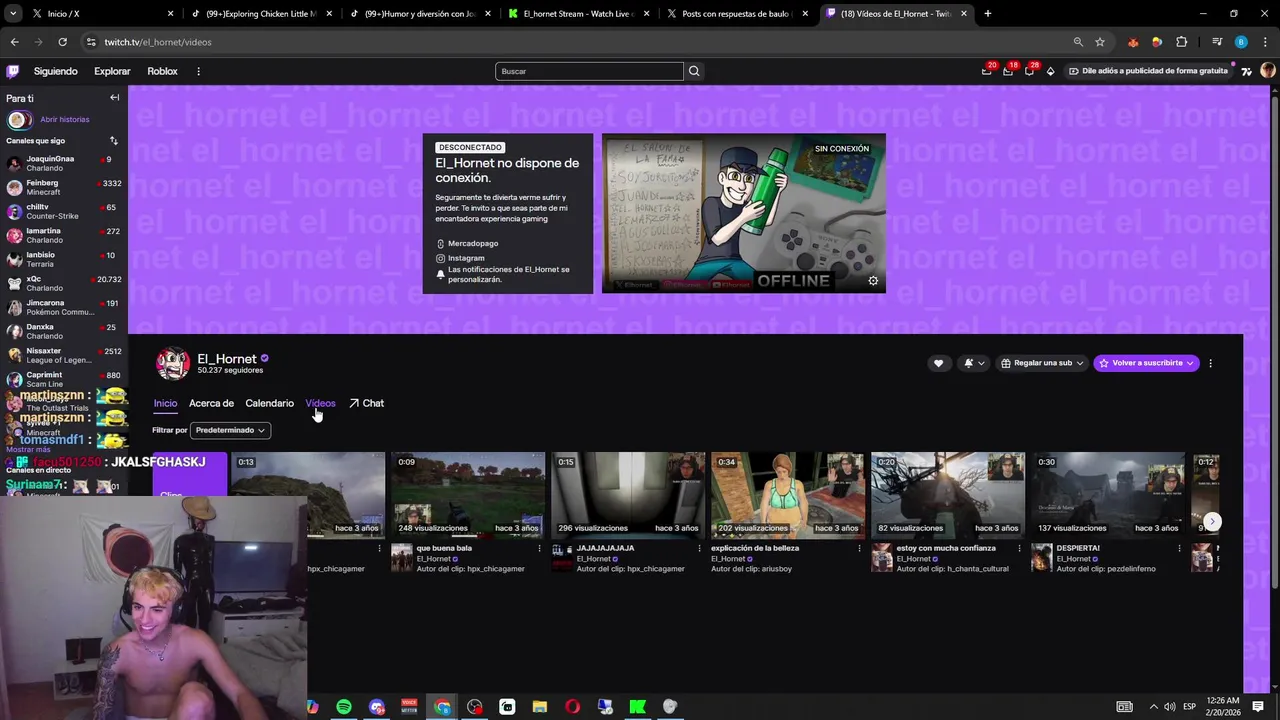Click 'Volver a suscribirte' button
The image size is (1280, 720).
[x=1146, y=363]
